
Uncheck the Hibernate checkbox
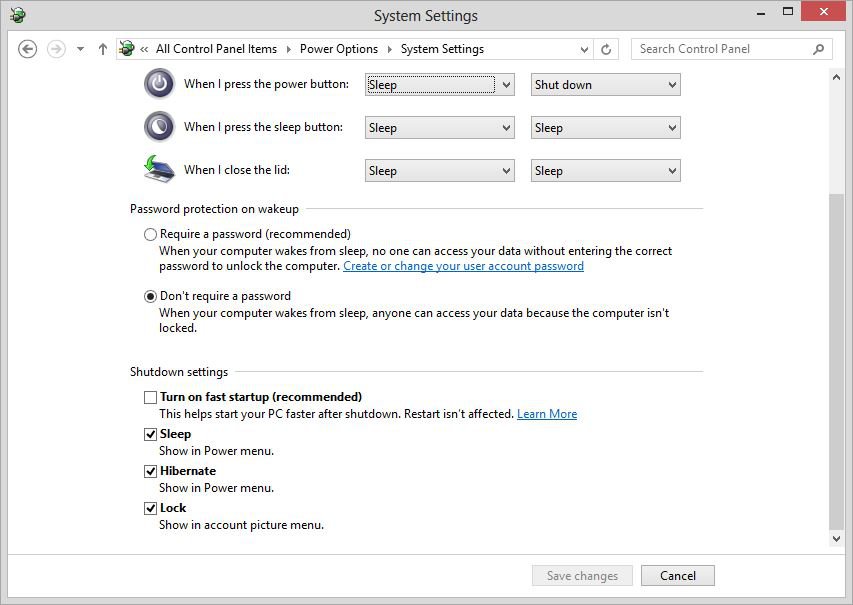(x=150, y=471)
